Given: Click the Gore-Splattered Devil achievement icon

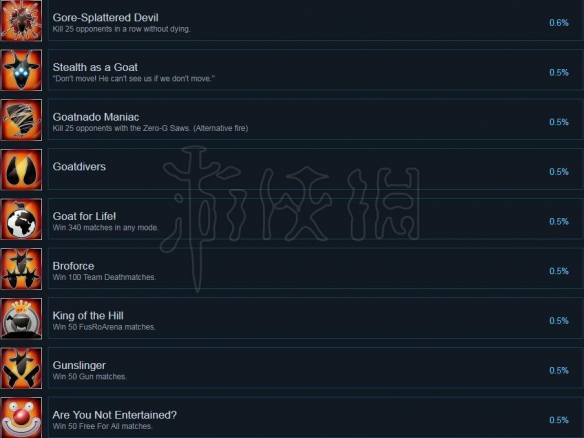Looking at the screenshot, I should [x=21, y=20].
